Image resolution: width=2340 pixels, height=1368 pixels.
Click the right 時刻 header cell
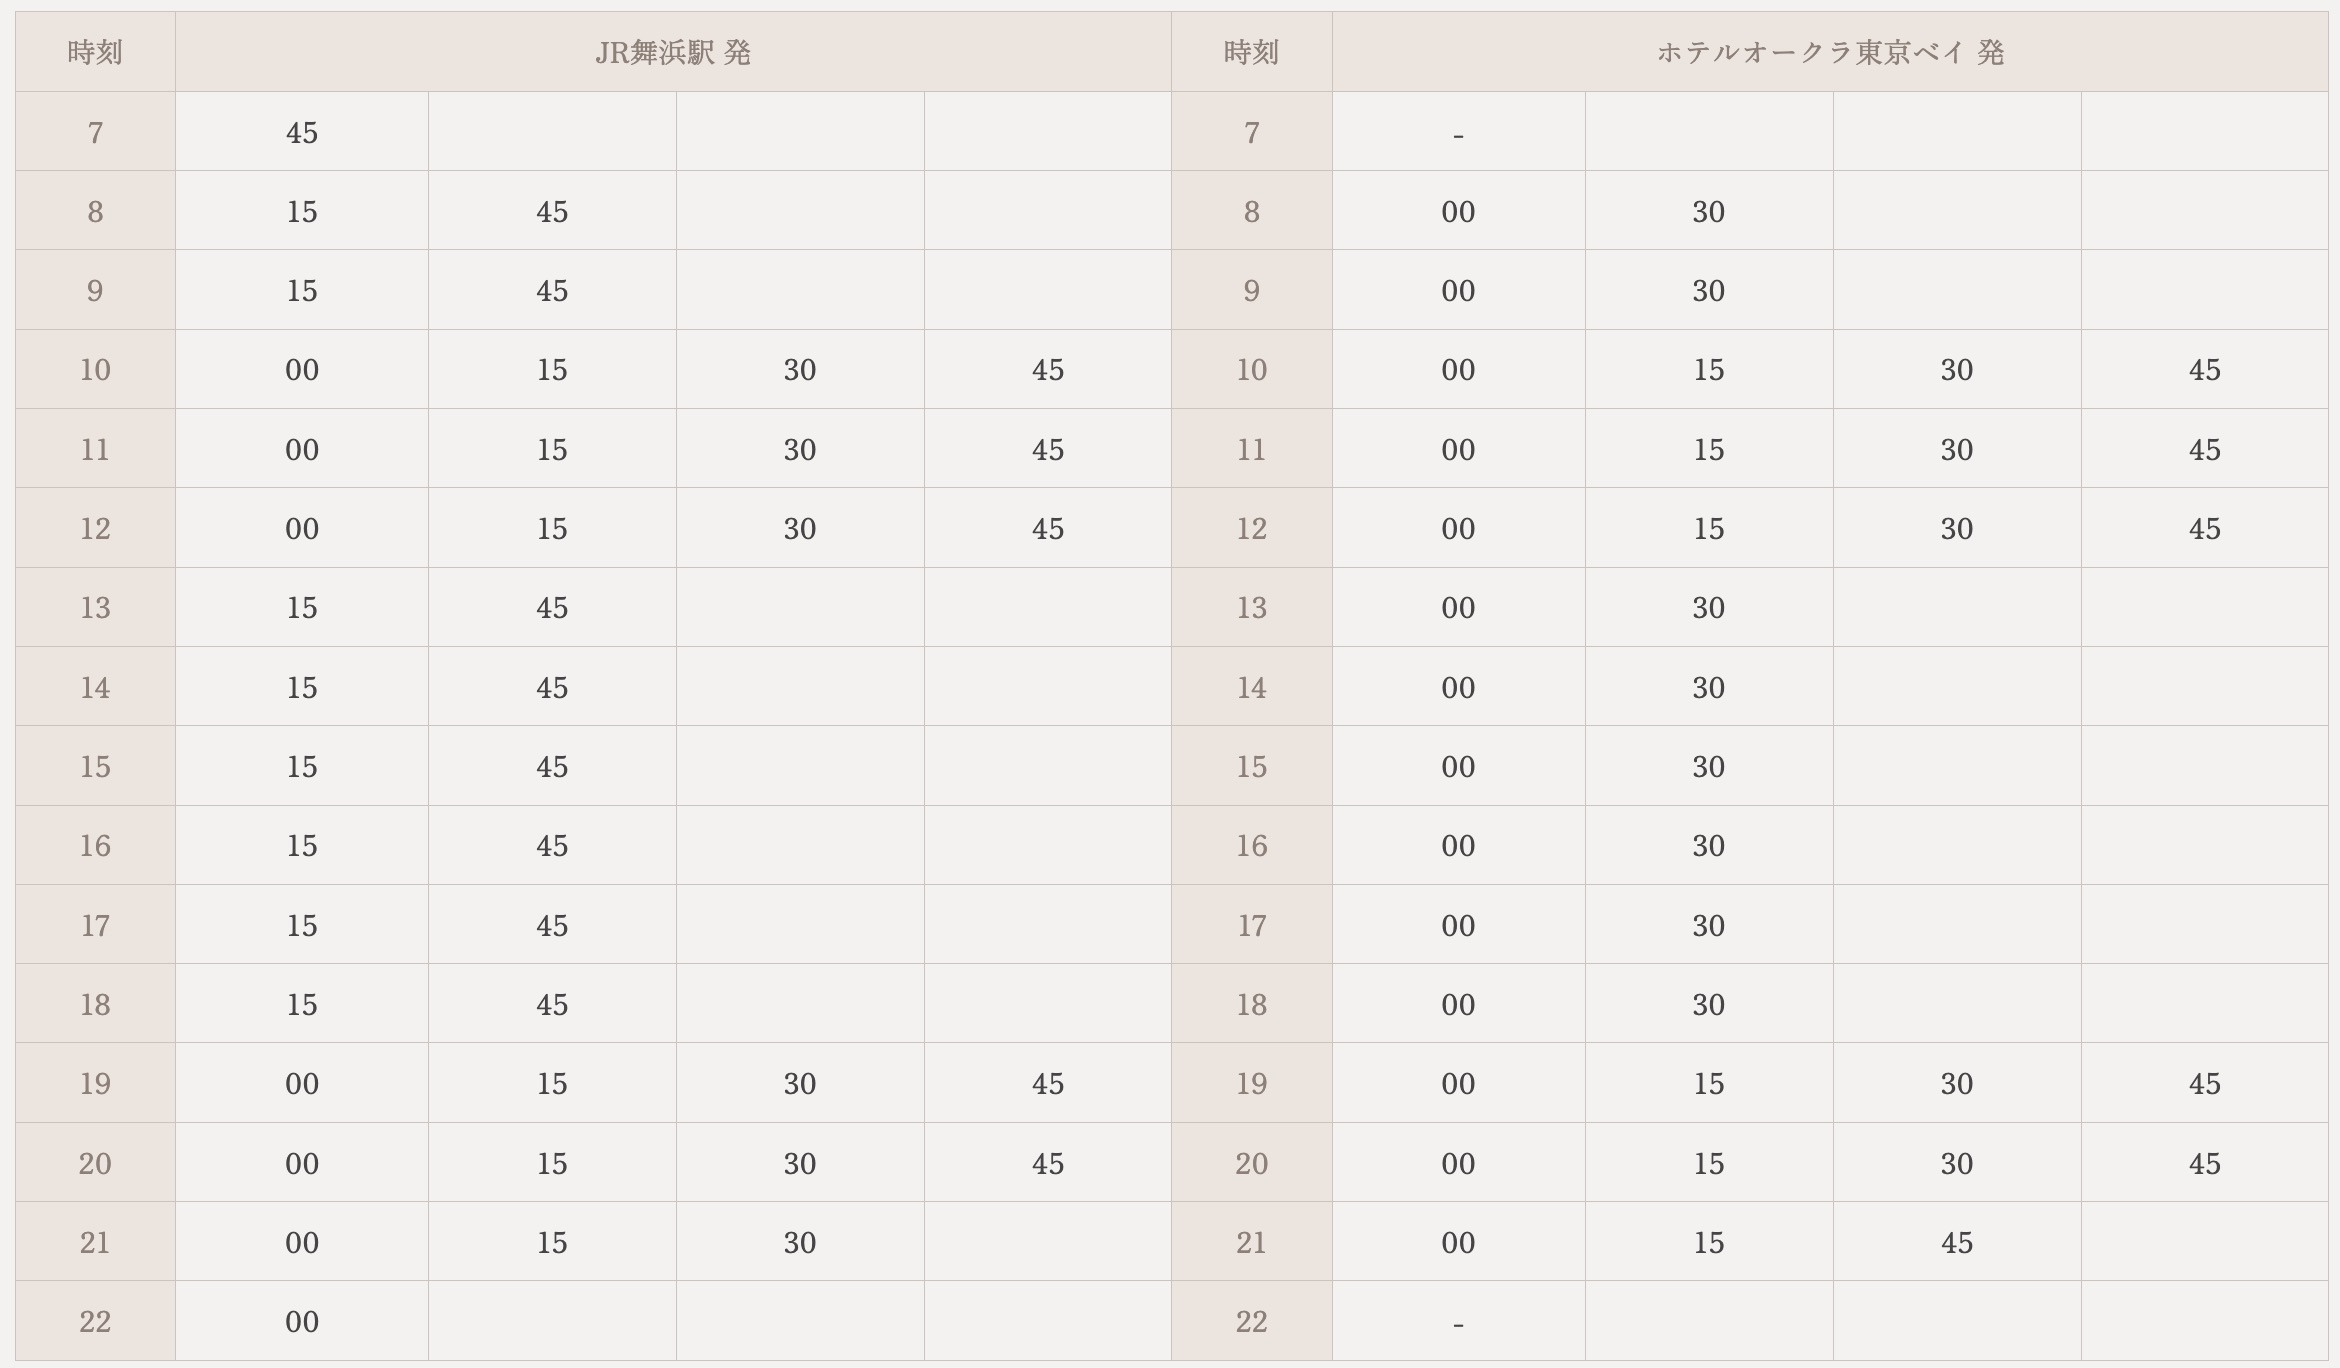tap(1252, 52)
